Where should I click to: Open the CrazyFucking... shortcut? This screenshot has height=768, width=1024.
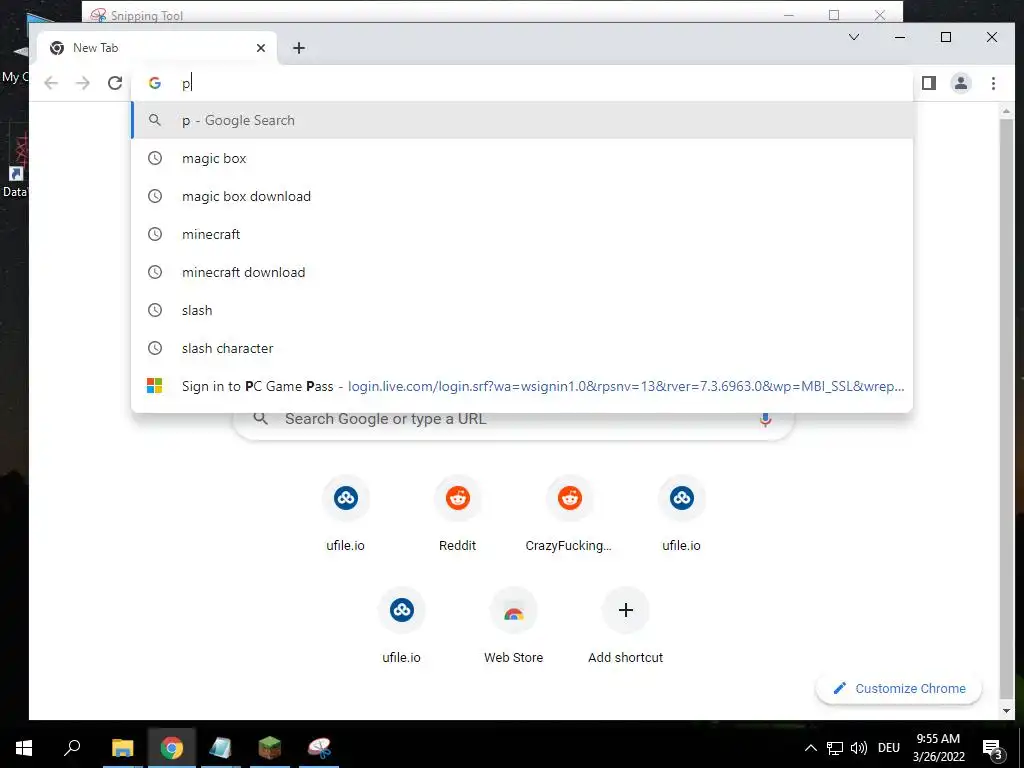click(569, 515)
